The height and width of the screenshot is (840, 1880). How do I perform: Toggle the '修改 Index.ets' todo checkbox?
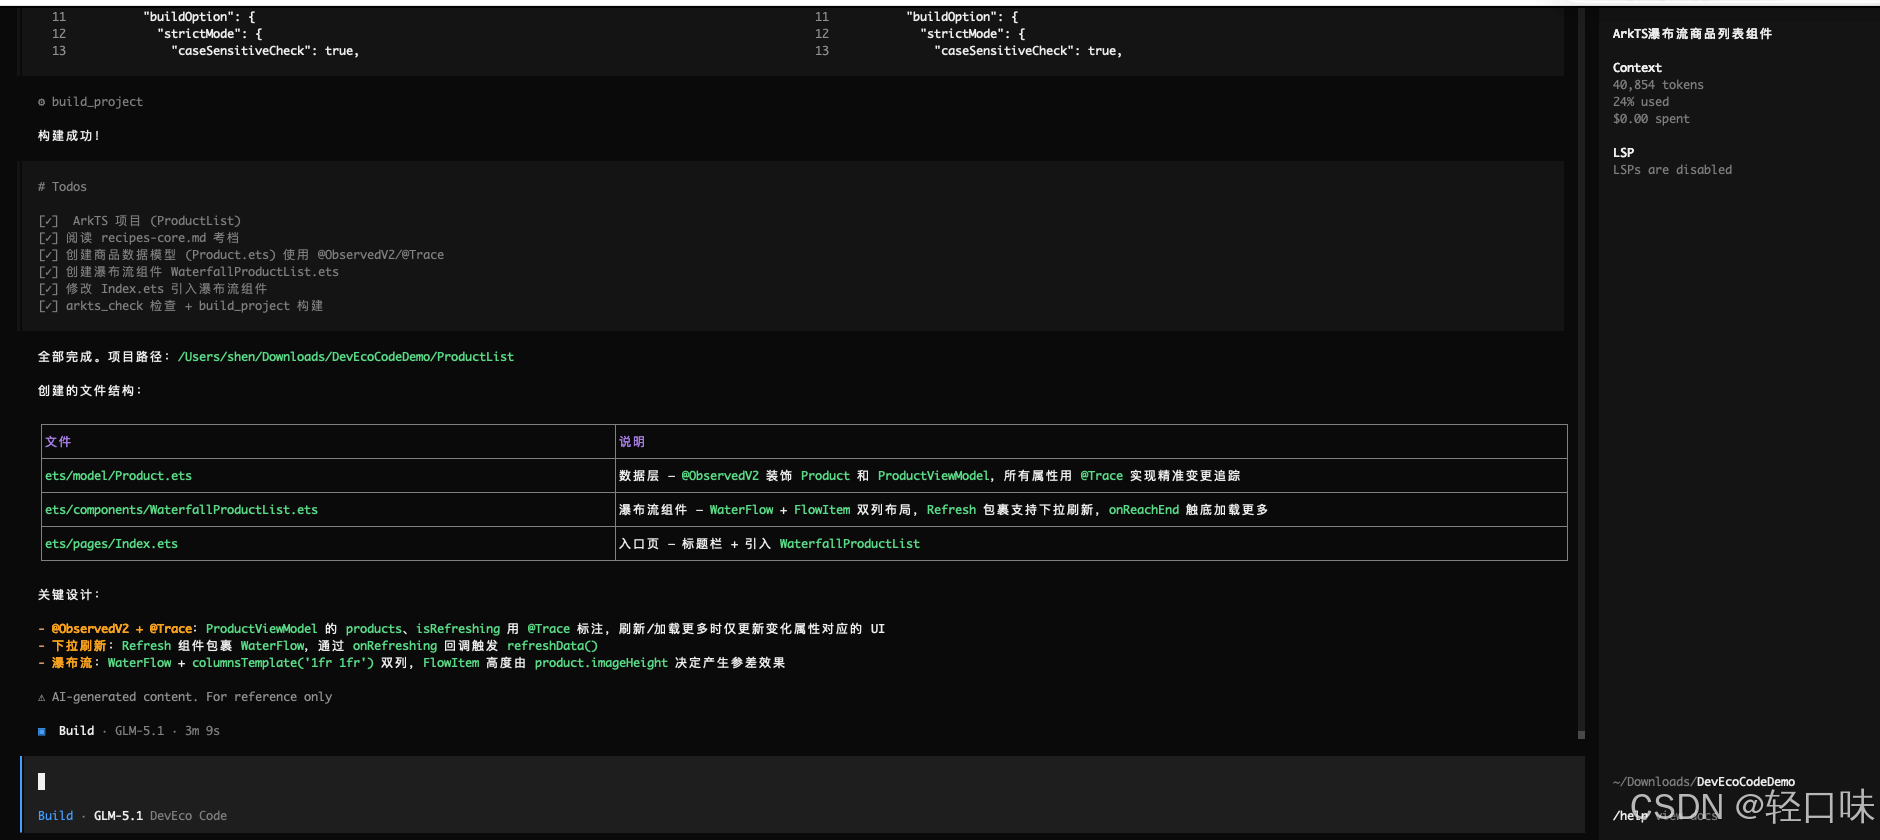click(48, 289)
